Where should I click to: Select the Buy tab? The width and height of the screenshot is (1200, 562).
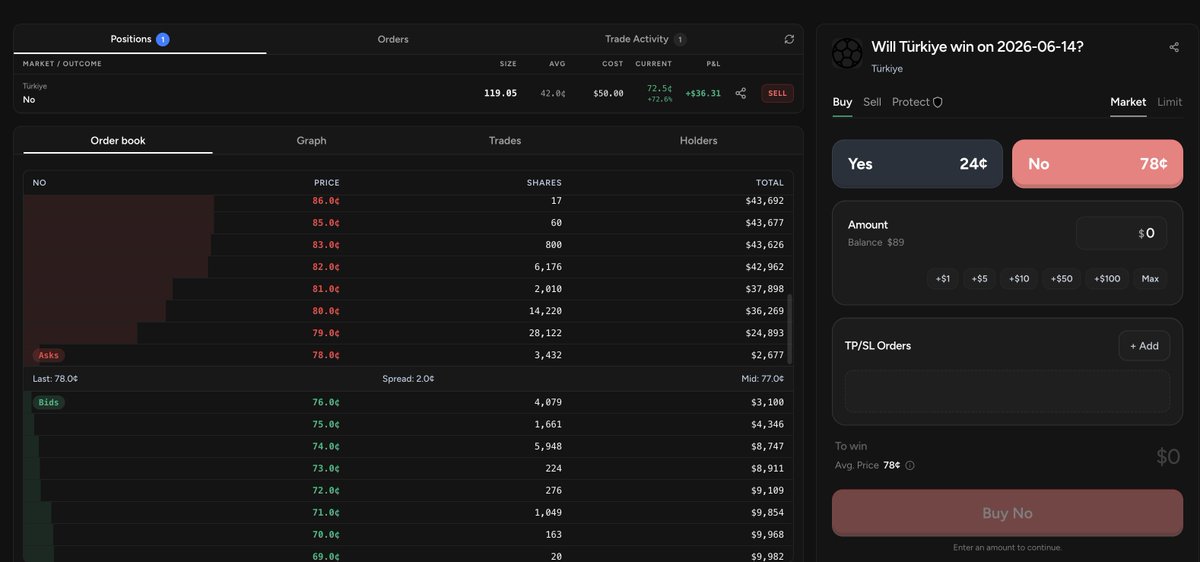click(x=842, y=102)
